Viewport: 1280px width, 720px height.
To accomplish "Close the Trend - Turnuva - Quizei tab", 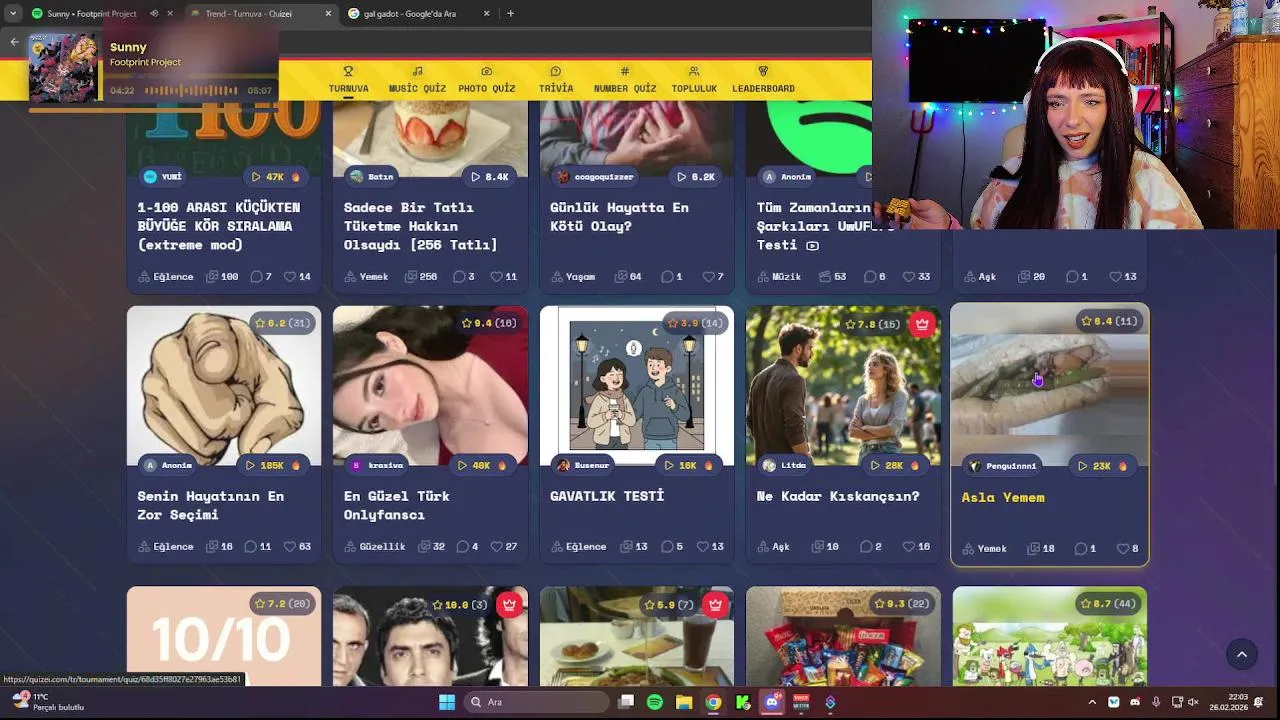I will point(328,14).
